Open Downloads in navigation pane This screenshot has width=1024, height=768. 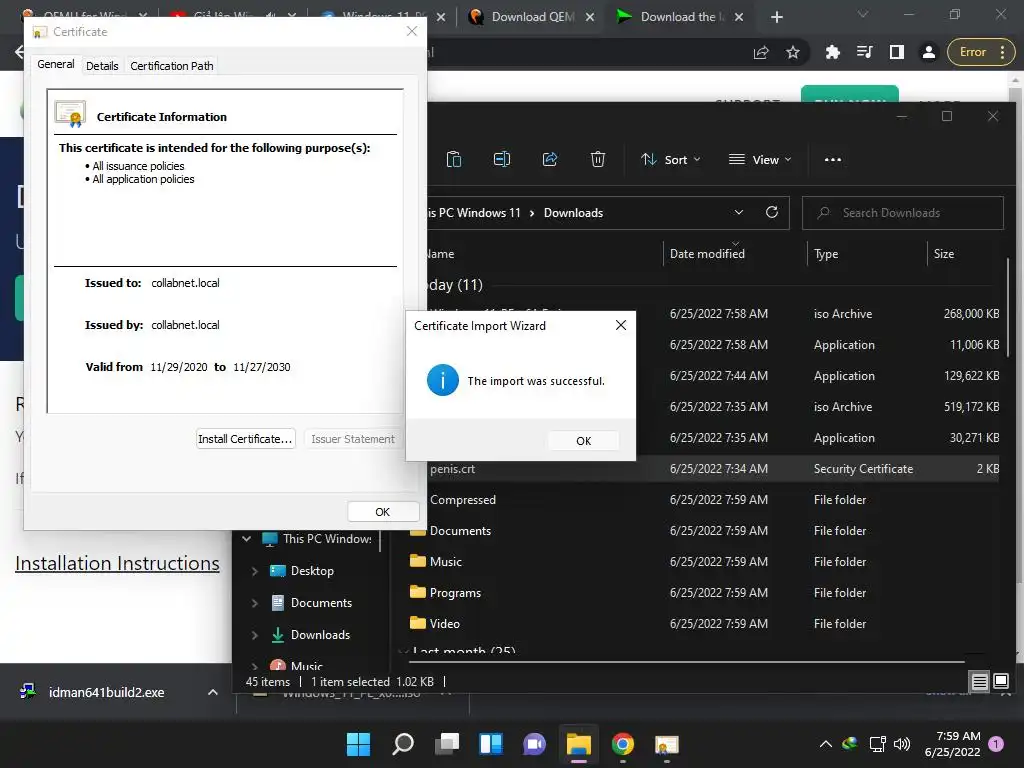click(x=319, y=635)
